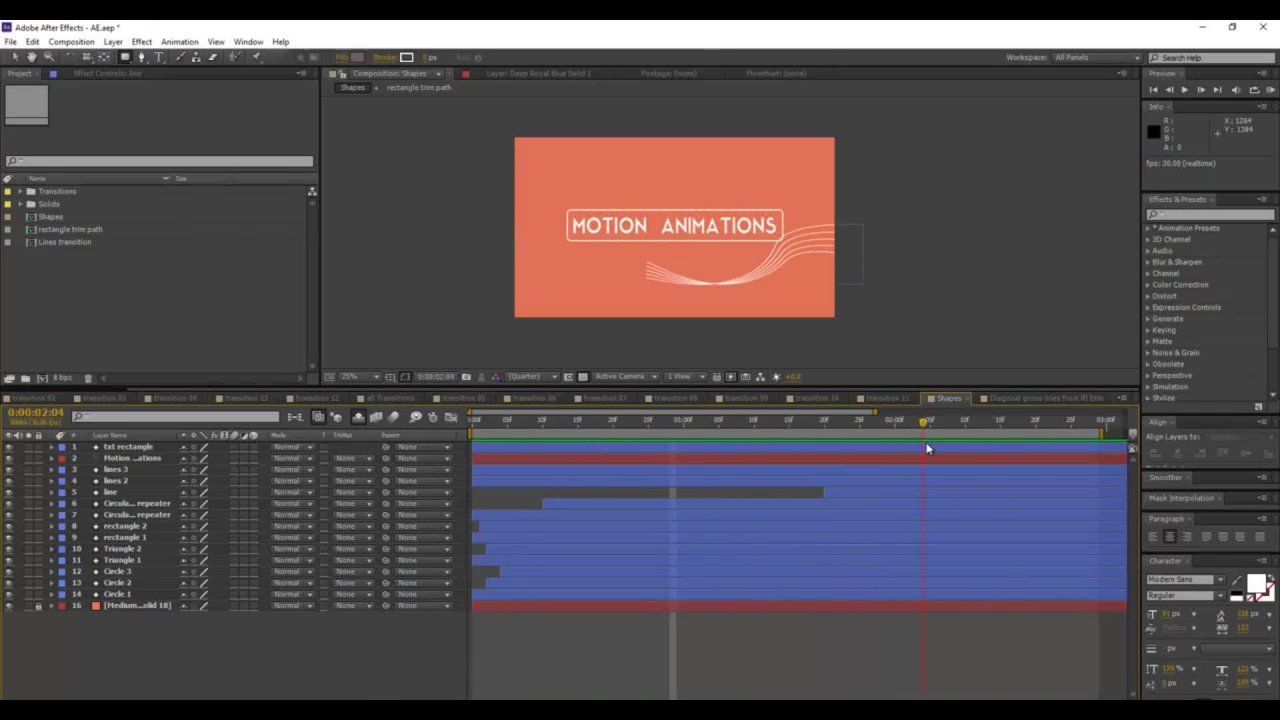Select the Clone Stamp tool

point(196,57)
